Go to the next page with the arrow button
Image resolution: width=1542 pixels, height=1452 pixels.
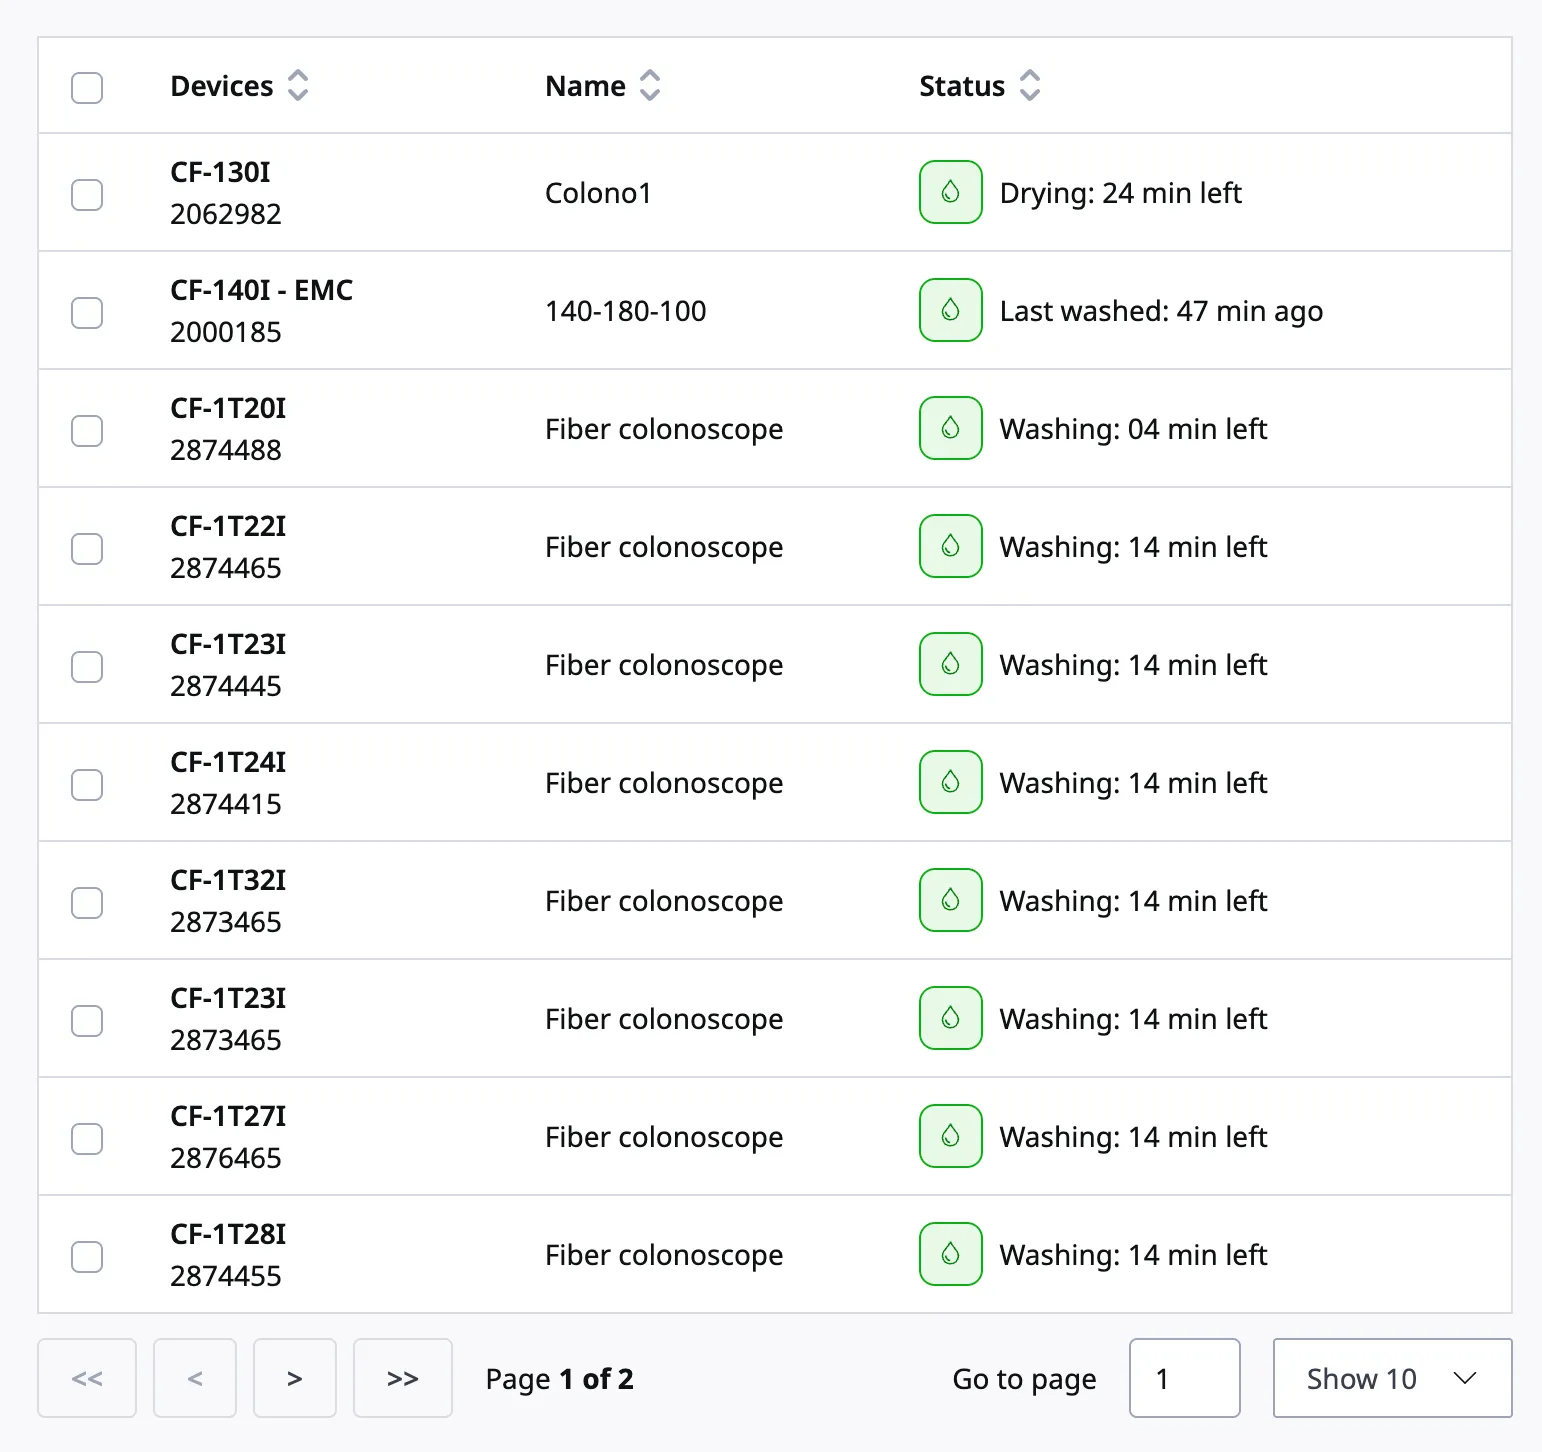point(295,1378)
